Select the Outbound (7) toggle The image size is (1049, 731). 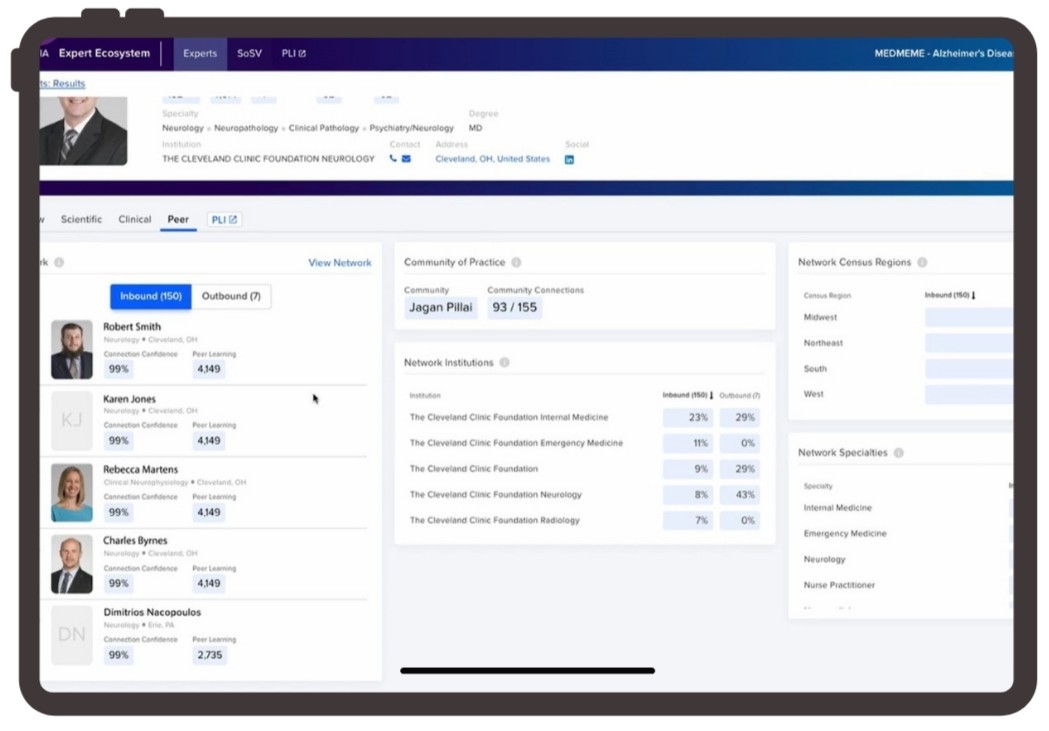click(x=231, y=296)
